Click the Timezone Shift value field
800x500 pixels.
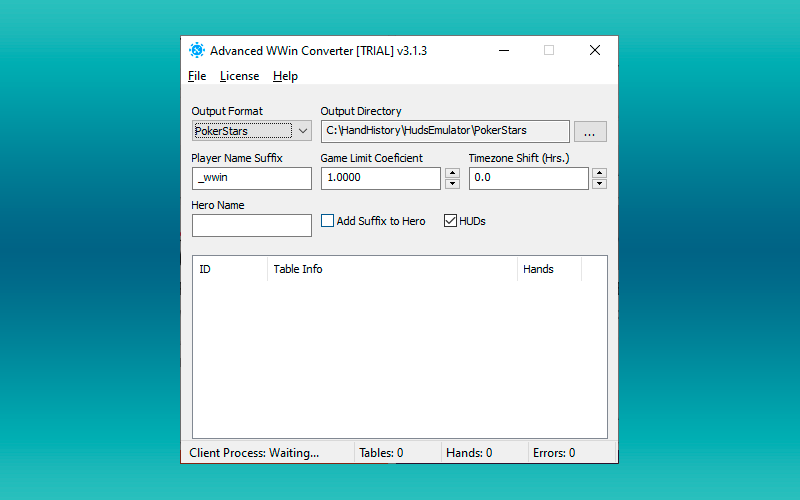[528, 178]
